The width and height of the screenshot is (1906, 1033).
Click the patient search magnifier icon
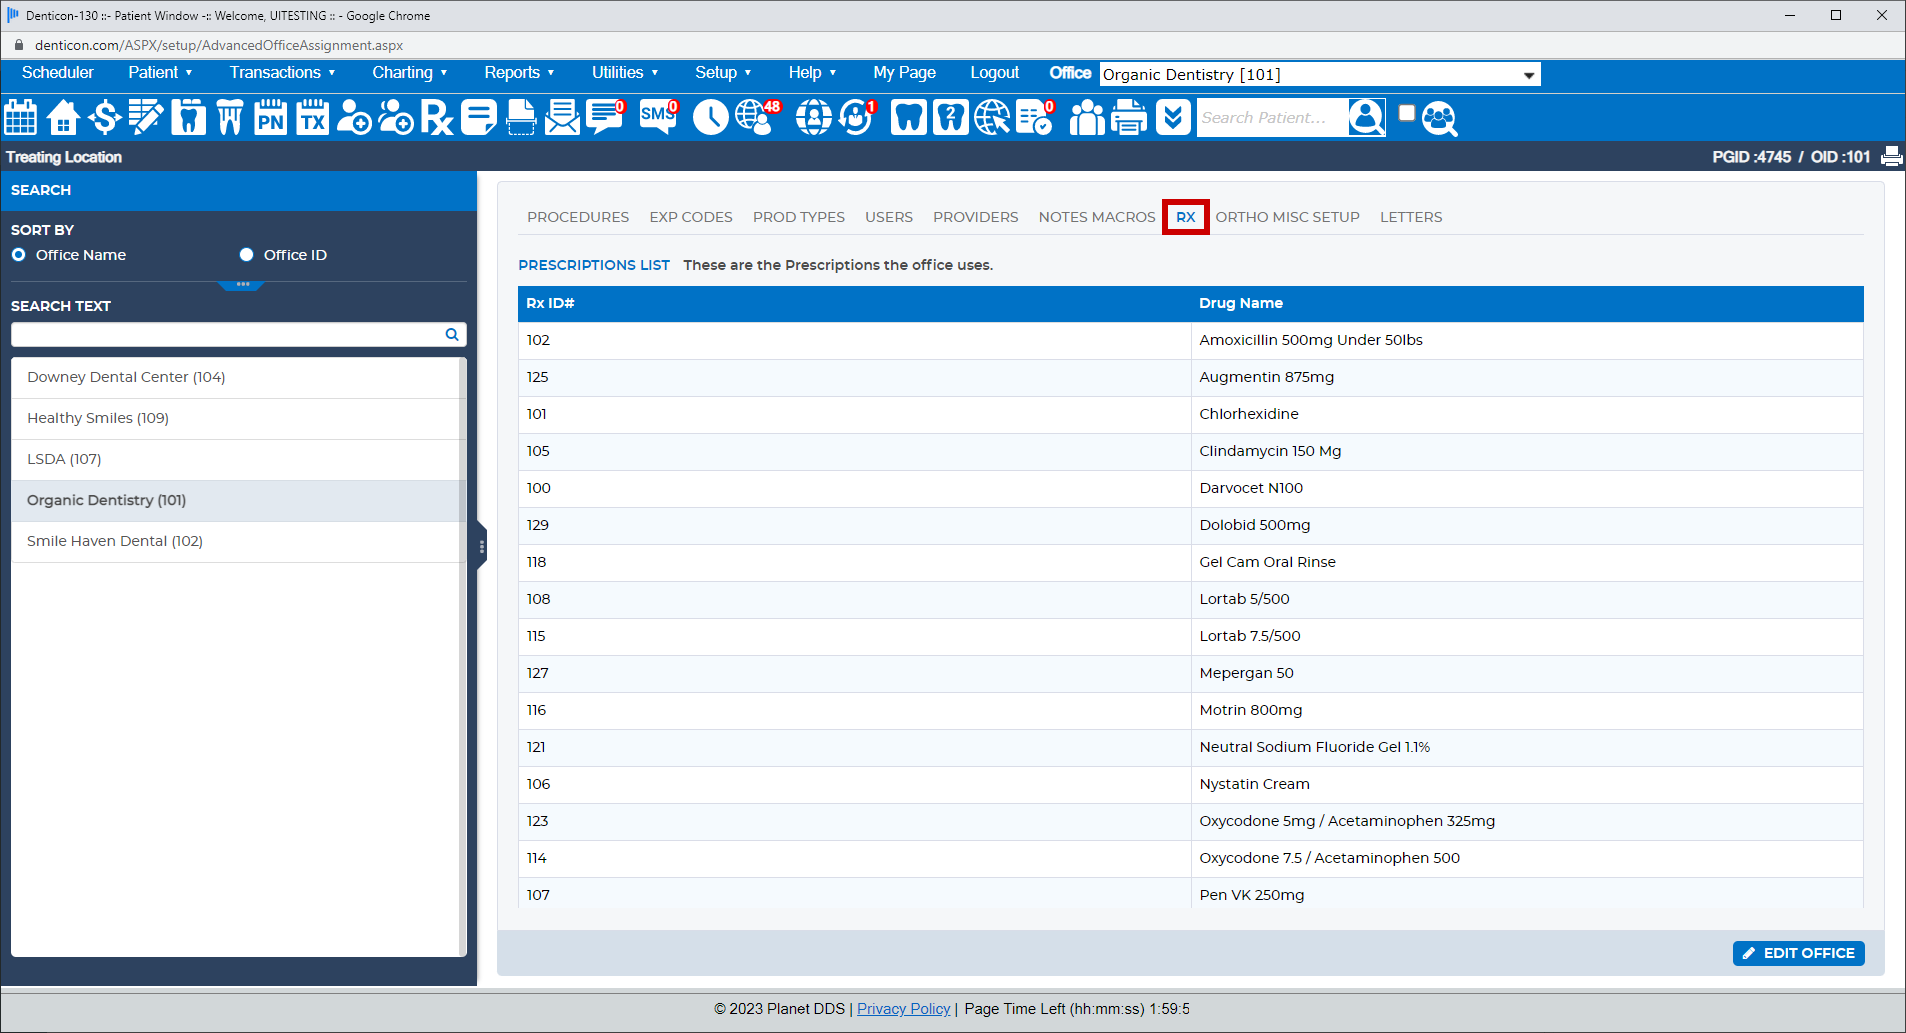[x=1366, y=118]
